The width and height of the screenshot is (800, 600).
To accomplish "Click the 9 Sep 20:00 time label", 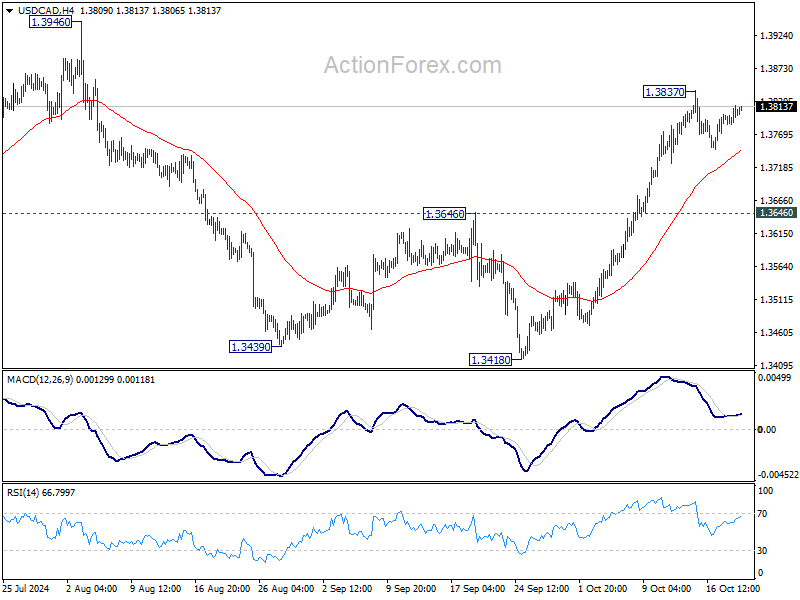I will tap(411, 588).
